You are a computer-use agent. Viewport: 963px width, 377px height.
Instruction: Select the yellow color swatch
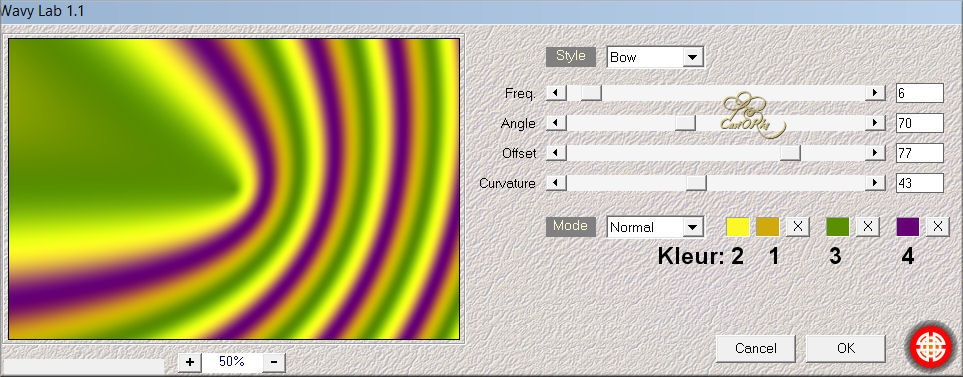point(738,227)
